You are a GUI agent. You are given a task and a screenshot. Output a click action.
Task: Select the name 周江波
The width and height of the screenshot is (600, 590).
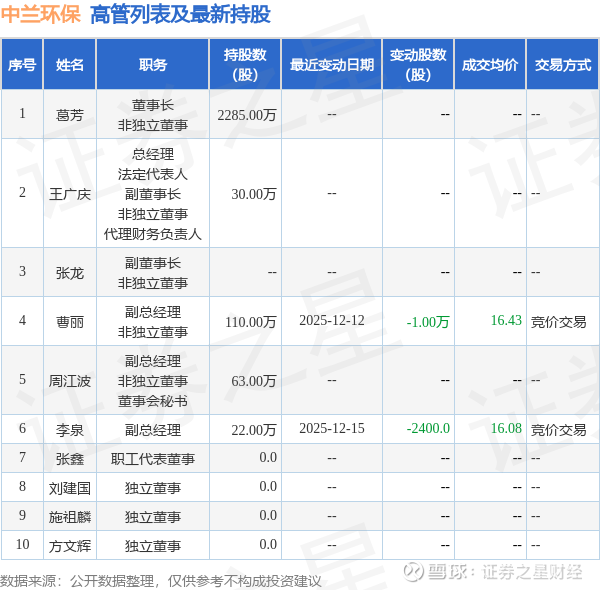[70, 381]
